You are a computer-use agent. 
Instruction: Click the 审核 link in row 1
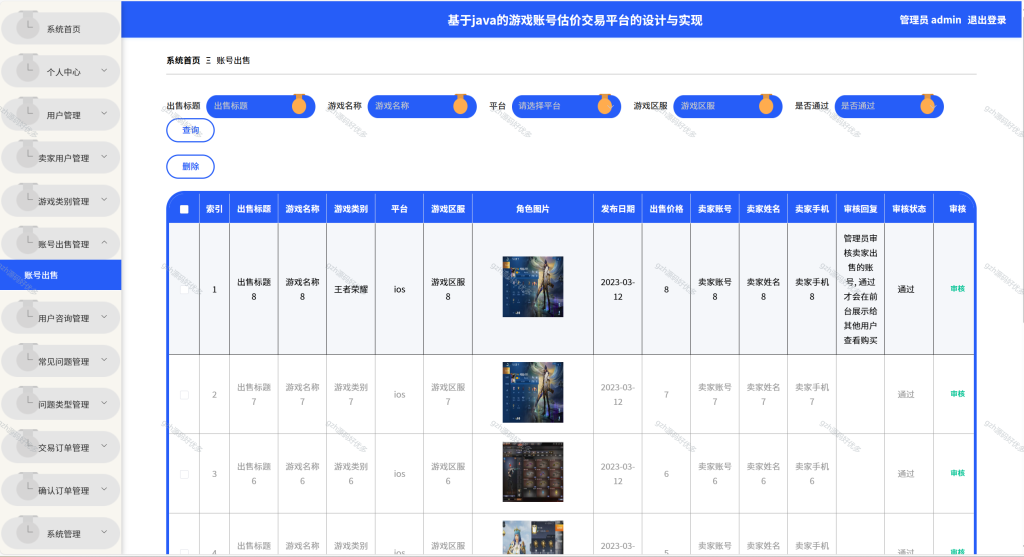click(957, 289)
